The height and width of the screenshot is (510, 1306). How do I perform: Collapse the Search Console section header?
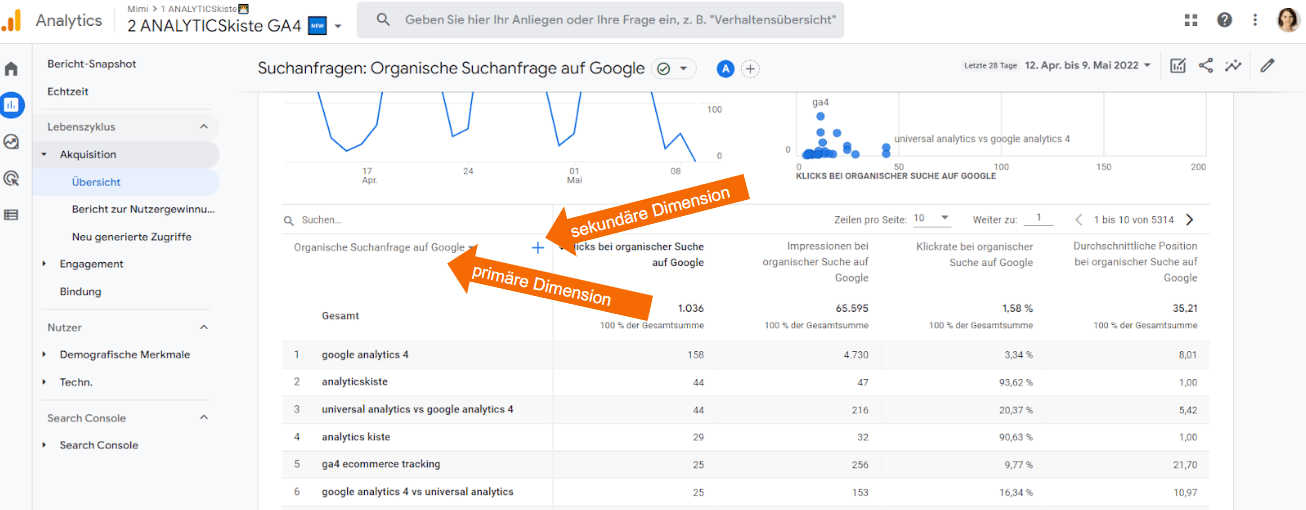tap(204, 418)
